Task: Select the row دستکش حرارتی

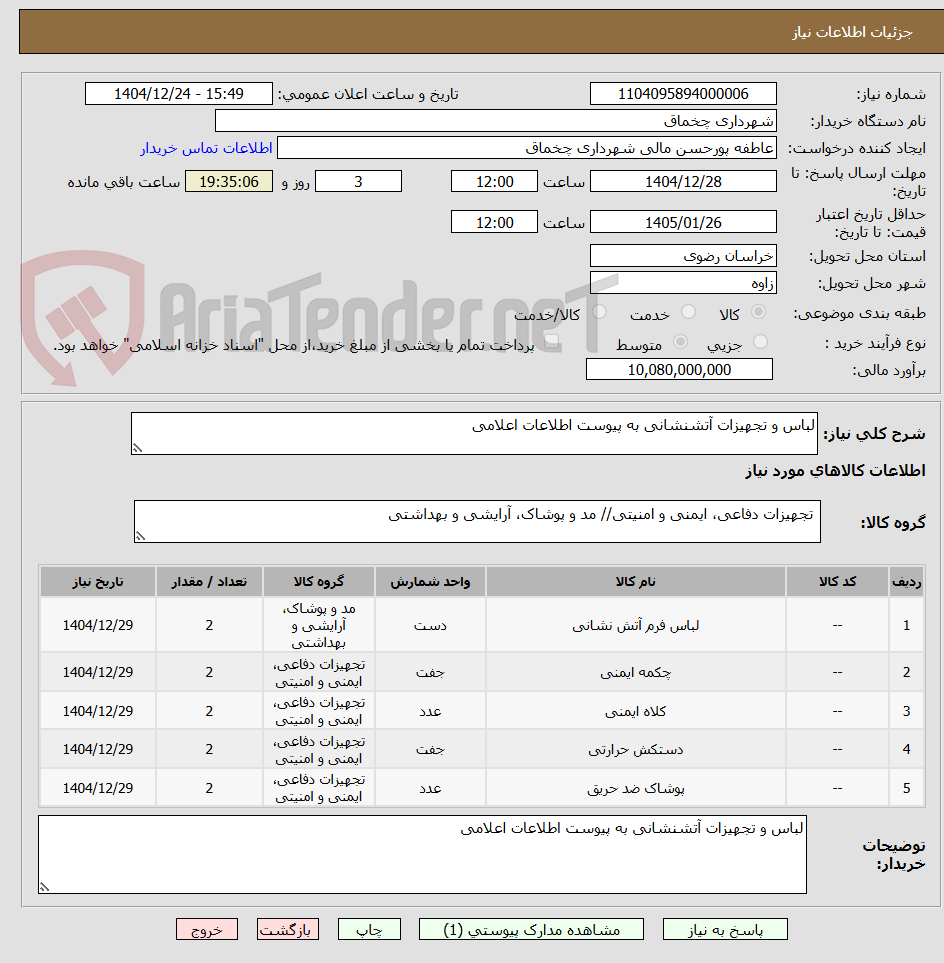Action: tap(482, 749)
